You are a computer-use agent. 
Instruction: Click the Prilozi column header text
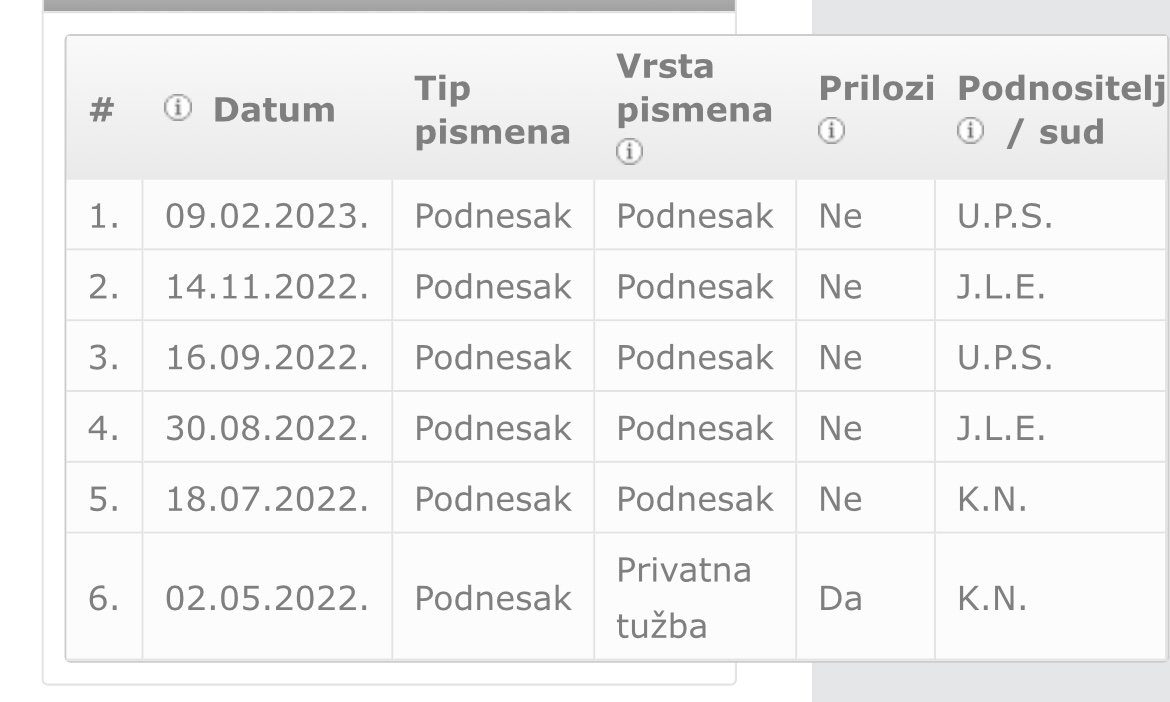[x=876, y=89]
